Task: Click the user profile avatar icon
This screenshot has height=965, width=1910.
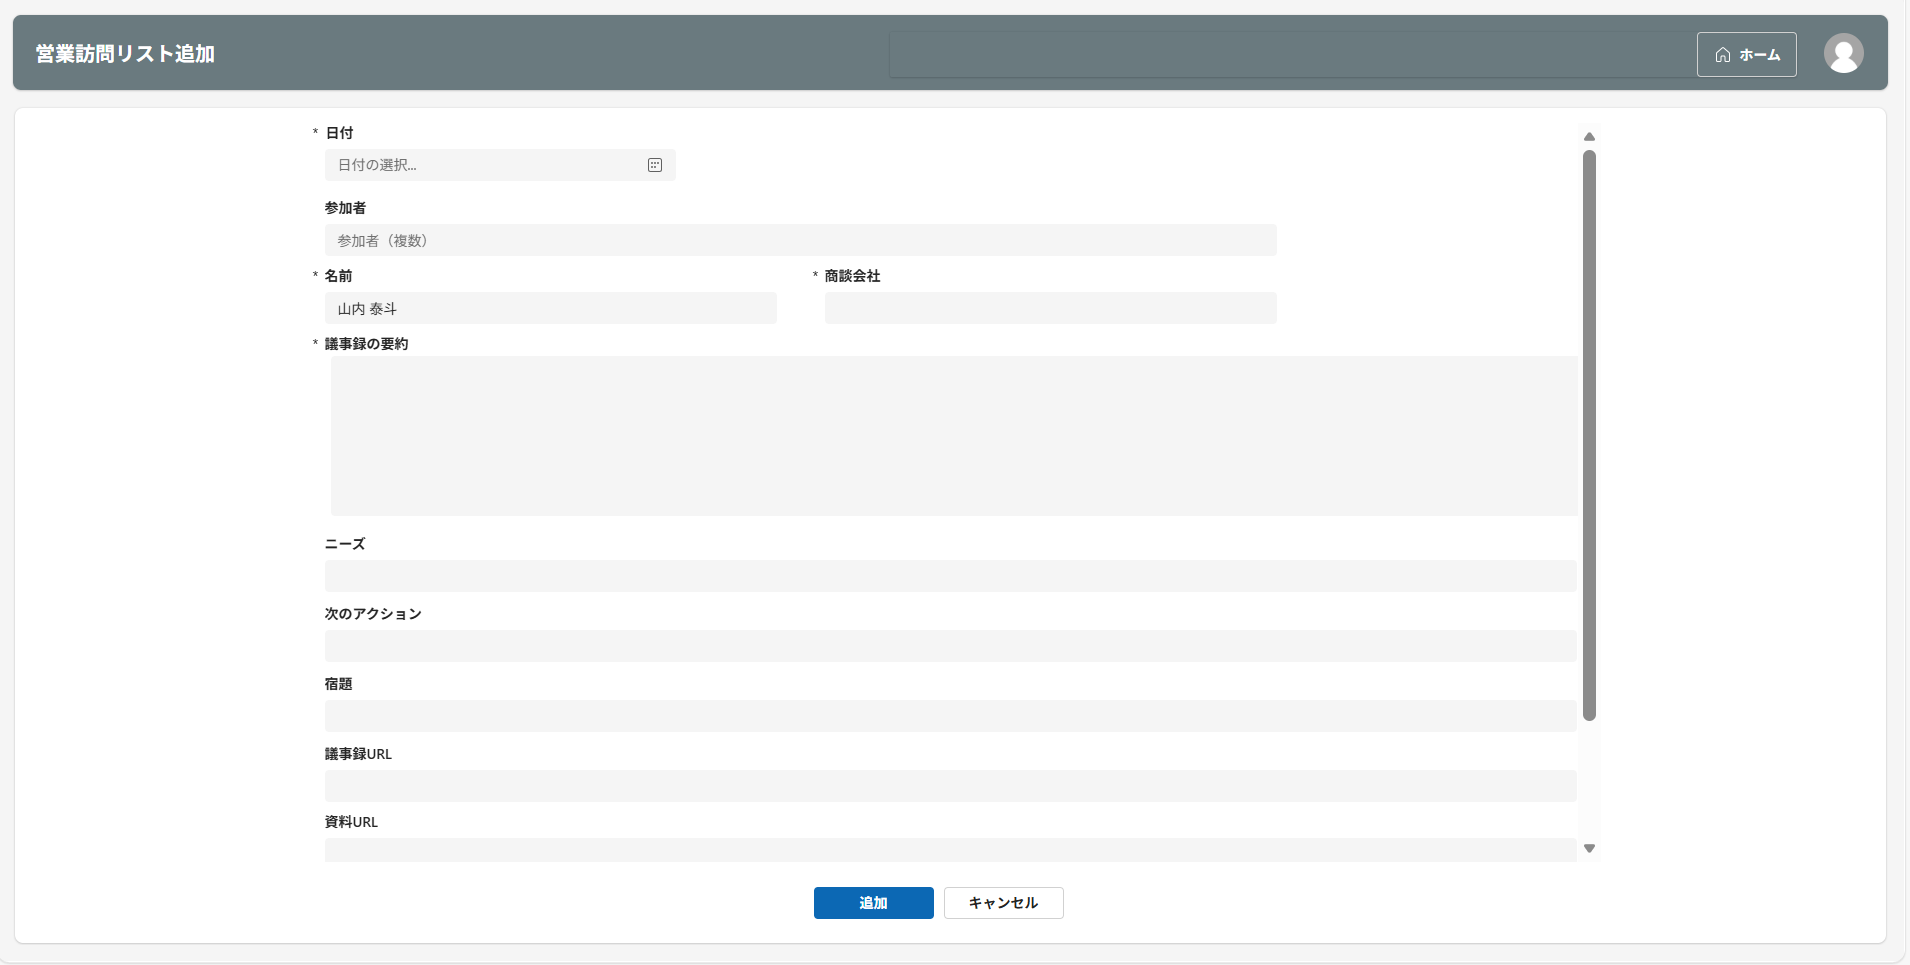Action: (1843, 54)
